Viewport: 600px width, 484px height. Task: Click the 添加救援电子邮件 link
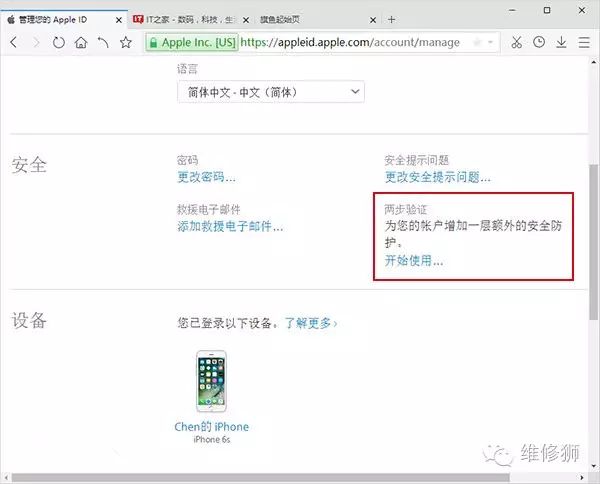tap(230, 227)
